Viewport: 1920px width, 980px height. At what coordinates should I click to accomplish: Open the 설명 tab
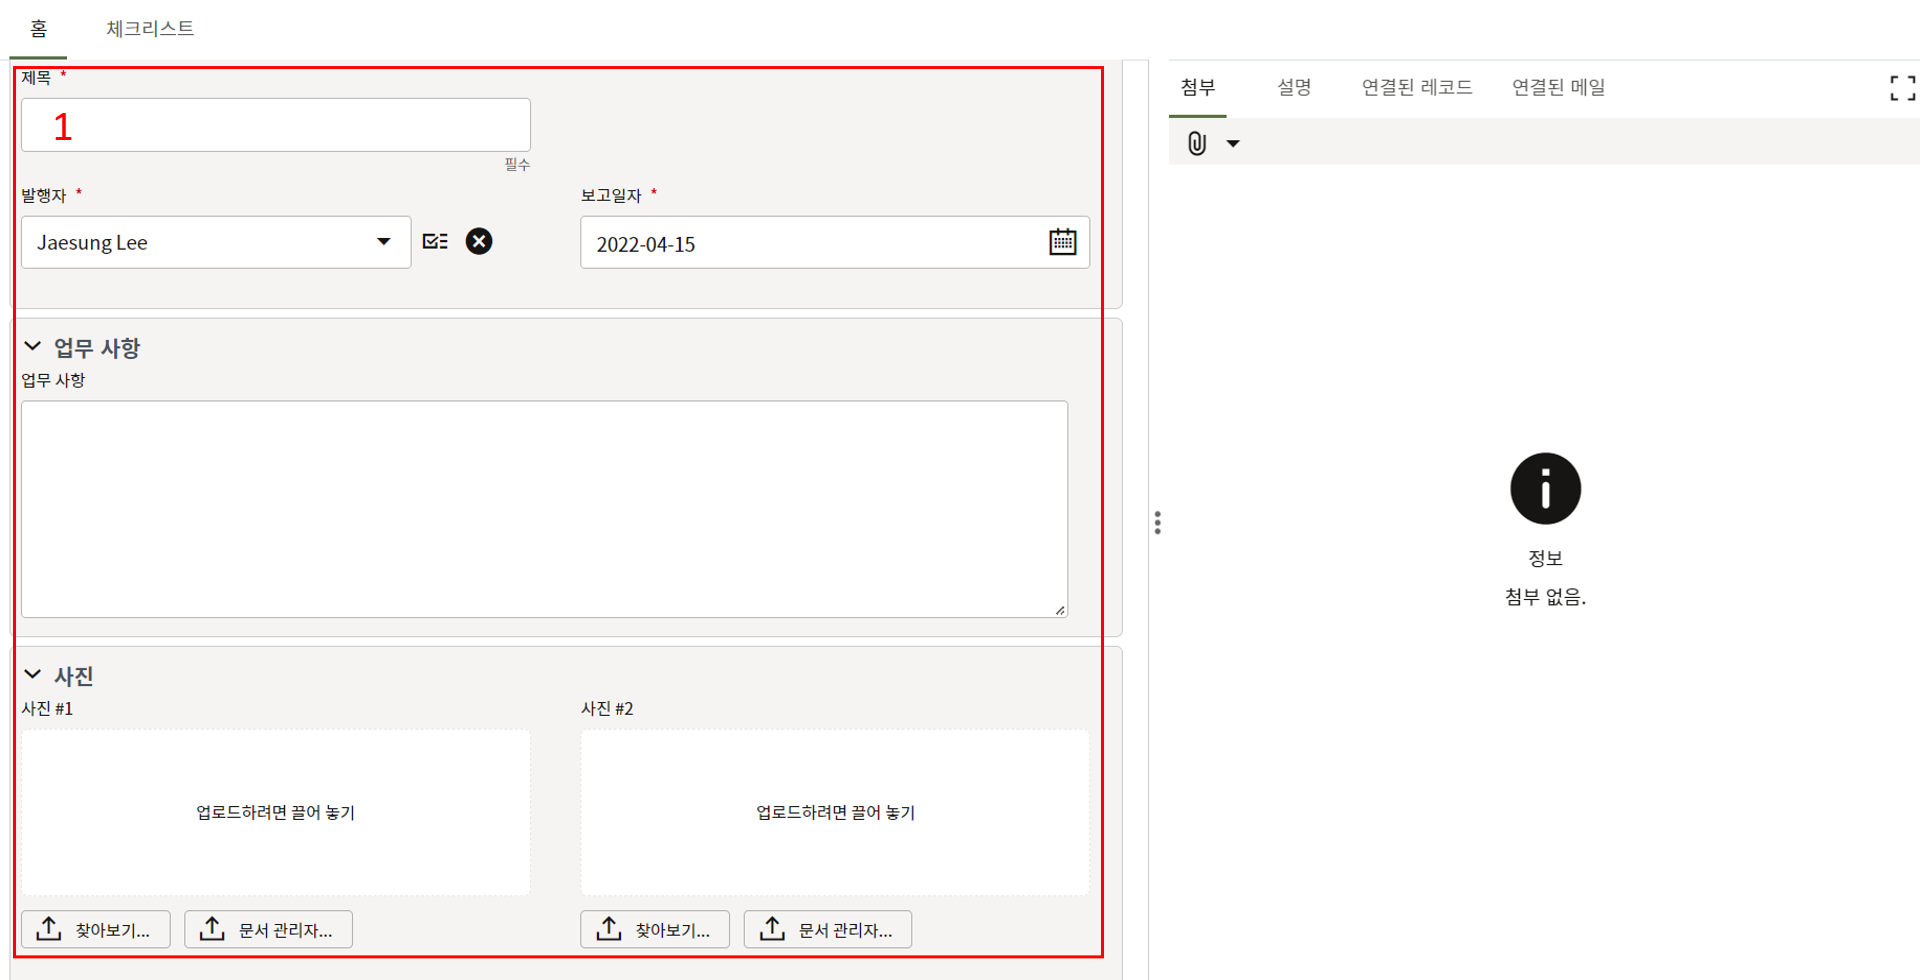tap(1293, 88)
